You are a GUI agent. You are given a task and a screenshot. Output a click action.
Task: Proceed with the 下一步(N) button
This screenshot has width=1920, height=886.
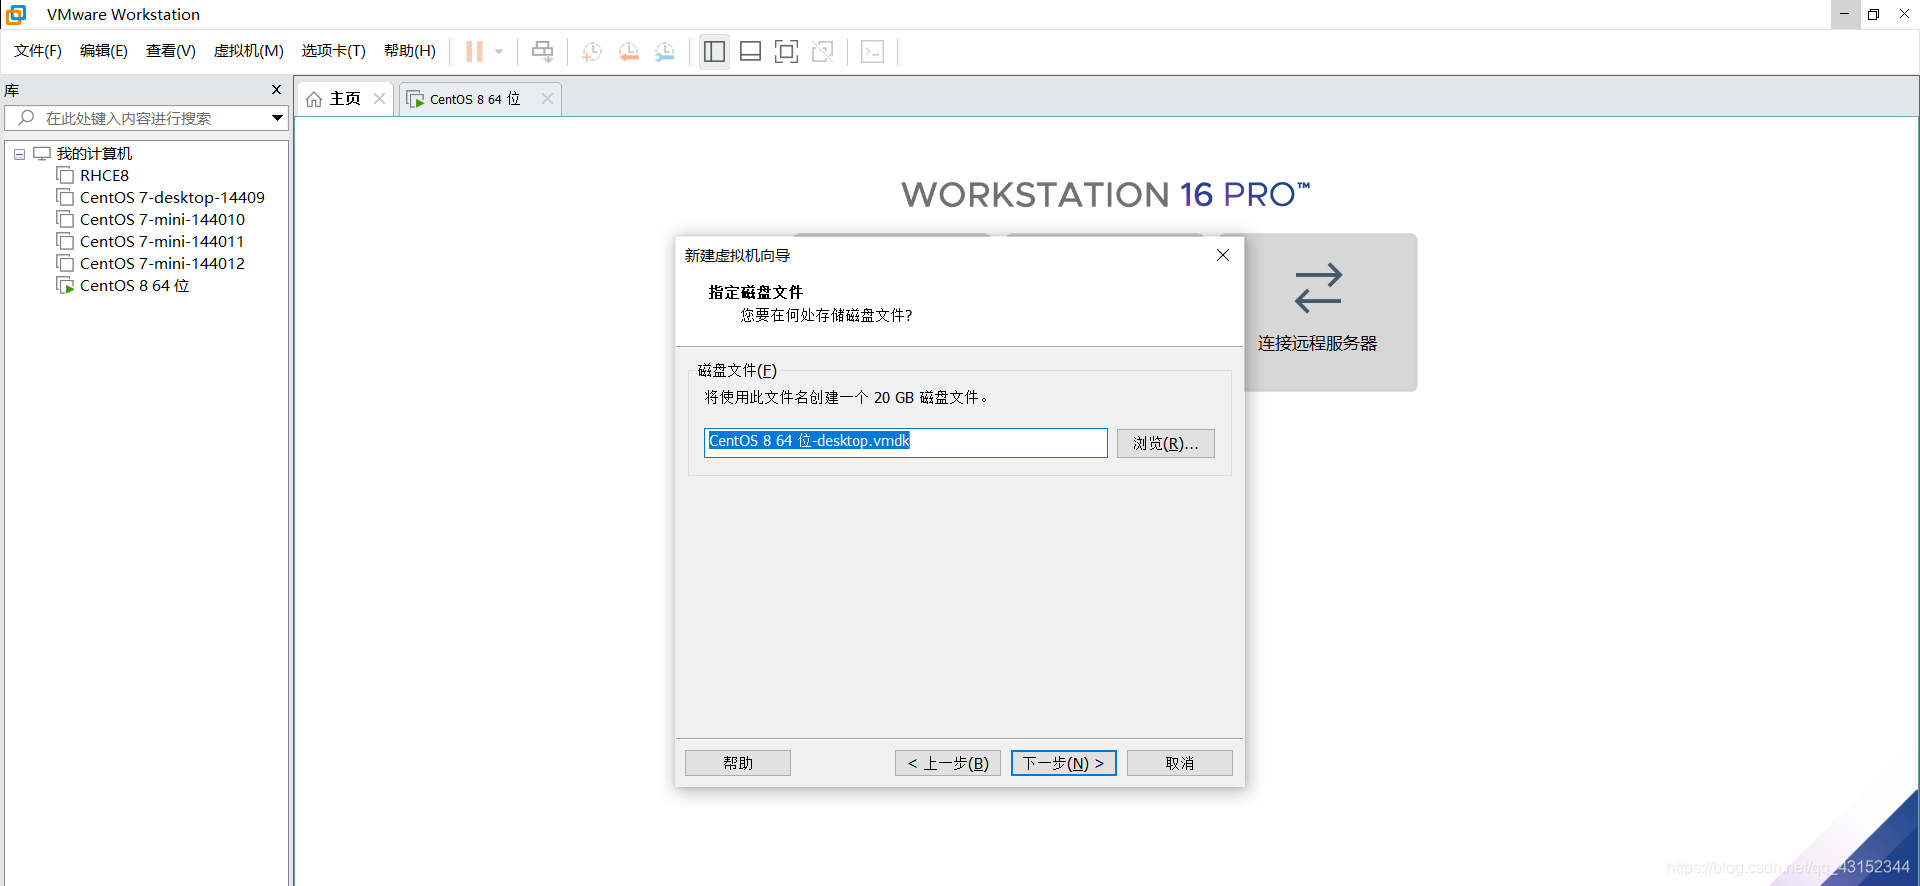click(x=1064, y=763)
